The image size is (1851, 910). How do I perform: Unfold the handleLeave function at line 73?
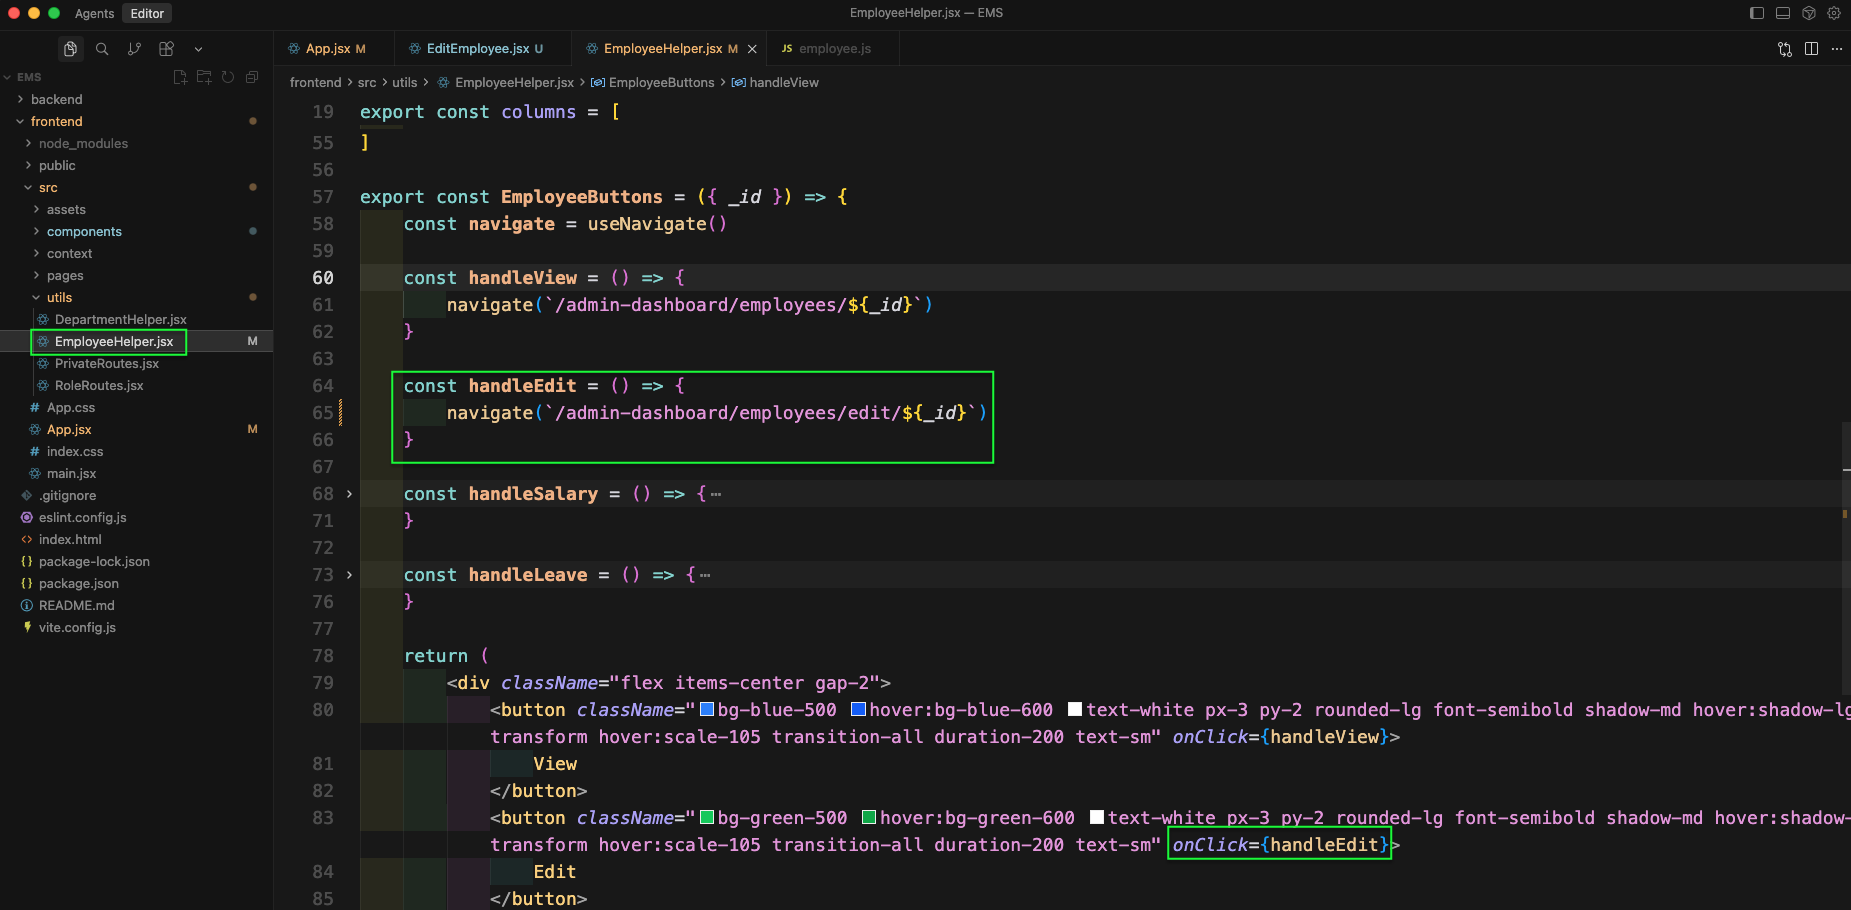(349, 575)
